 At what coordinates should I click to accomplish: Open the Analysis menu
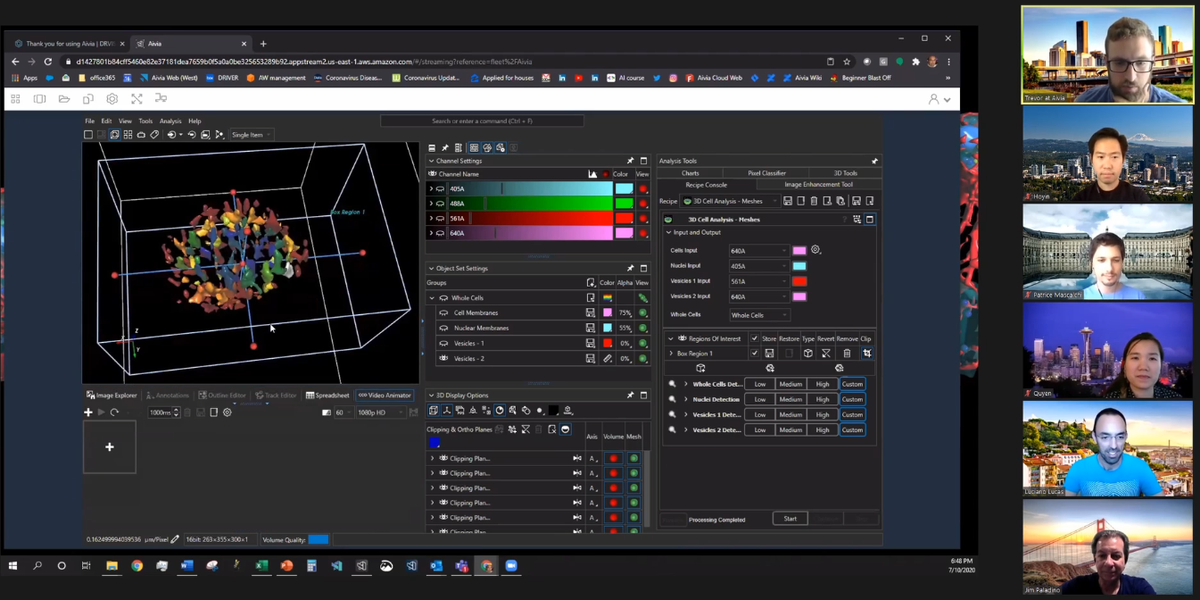tap(170, 121)
